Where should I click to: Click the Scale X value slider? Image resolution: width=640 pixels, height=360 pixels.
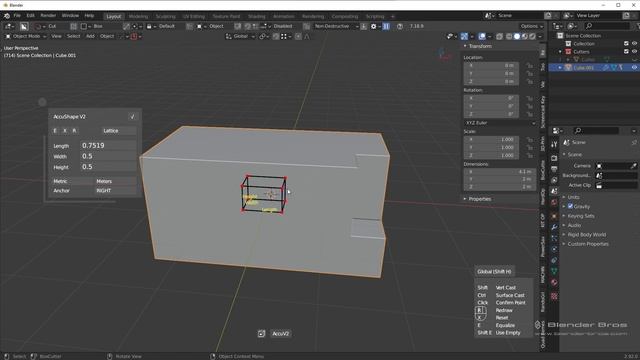(x=491, y=139)
